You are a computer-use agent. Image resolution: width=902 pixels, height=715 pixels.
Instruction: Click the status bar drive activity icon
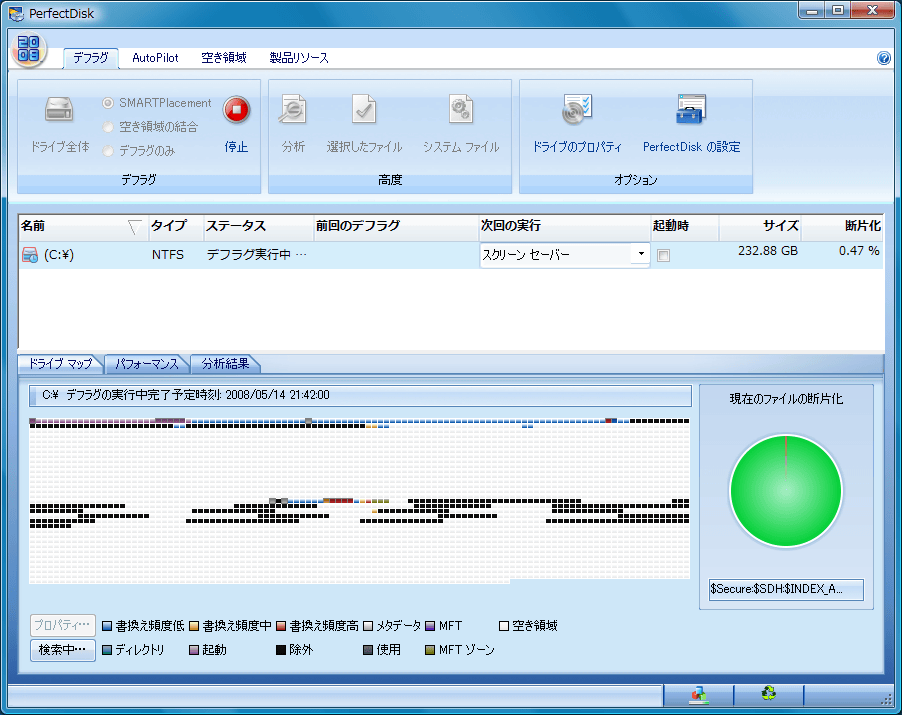click(x=698, y=695)
